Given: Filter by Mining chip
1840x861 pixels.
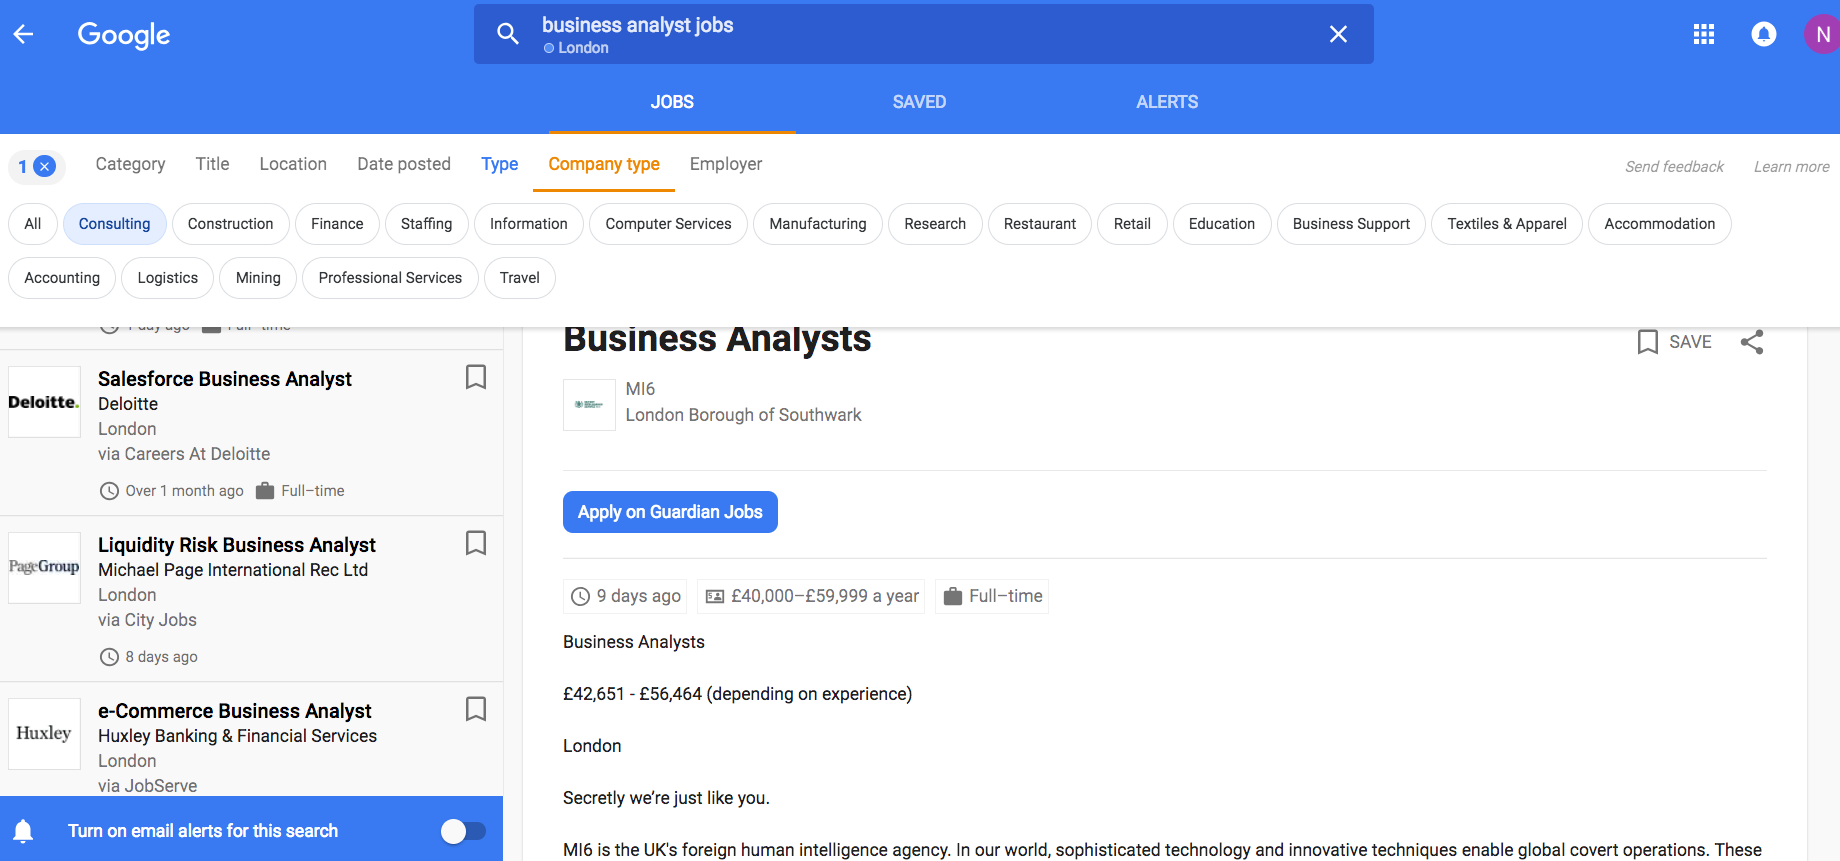Looking at the screenshot, I should click(258, 278).
